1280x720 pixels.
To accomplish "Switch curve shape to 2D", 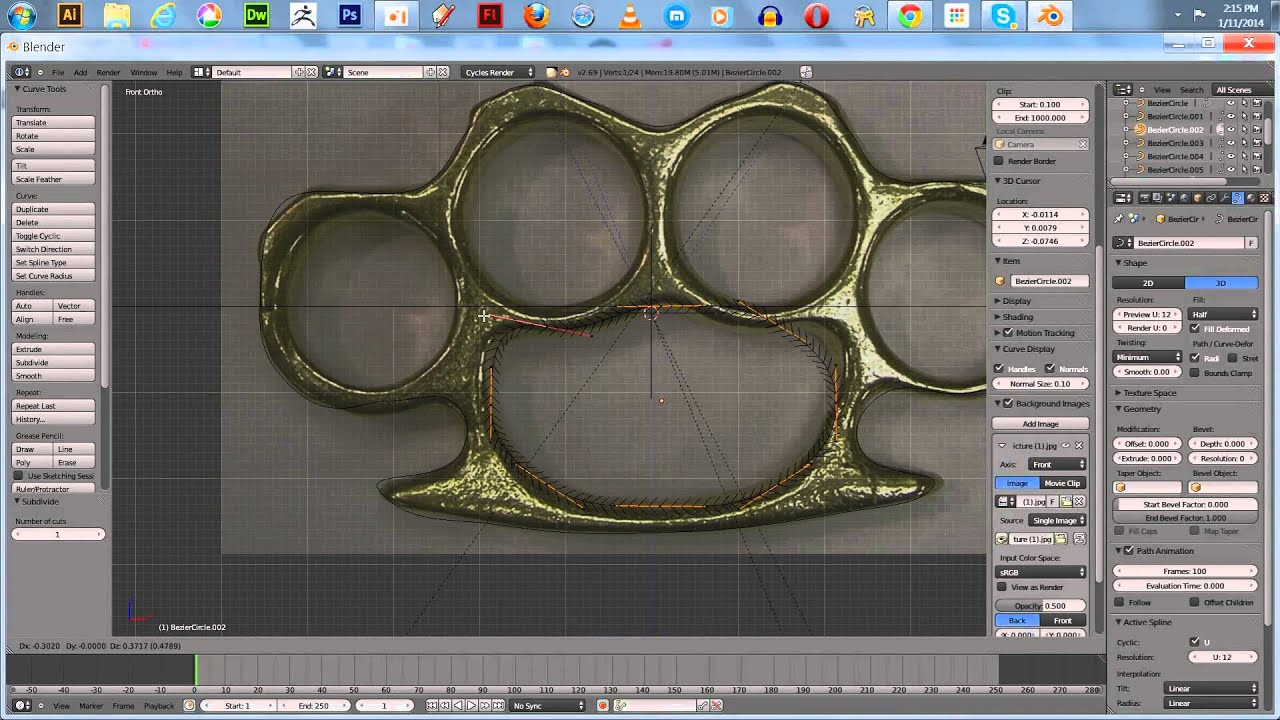I will (1148, 283).
